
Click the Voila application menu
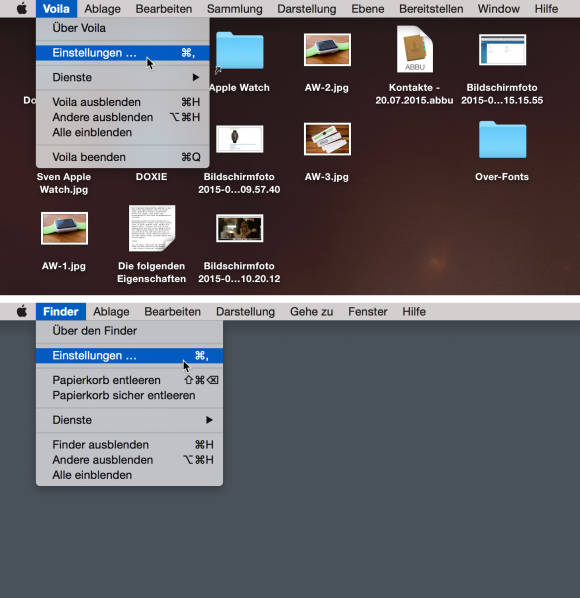coord(56,8)
